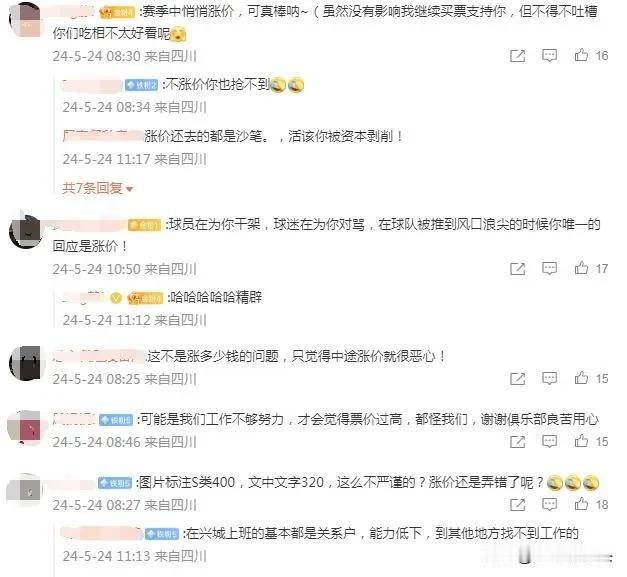Open avatar of the 08:46 commenter

tap(24, 427)
